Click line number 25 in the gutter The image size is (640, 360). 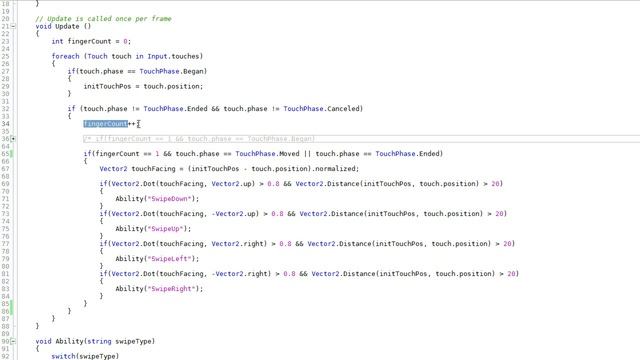[x=5, y=56]
